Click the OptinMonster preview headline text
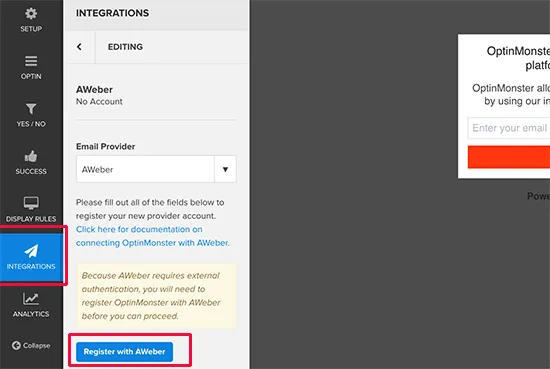Image resolution: width=550 pixels, height=369 pixels. point(518,58)
